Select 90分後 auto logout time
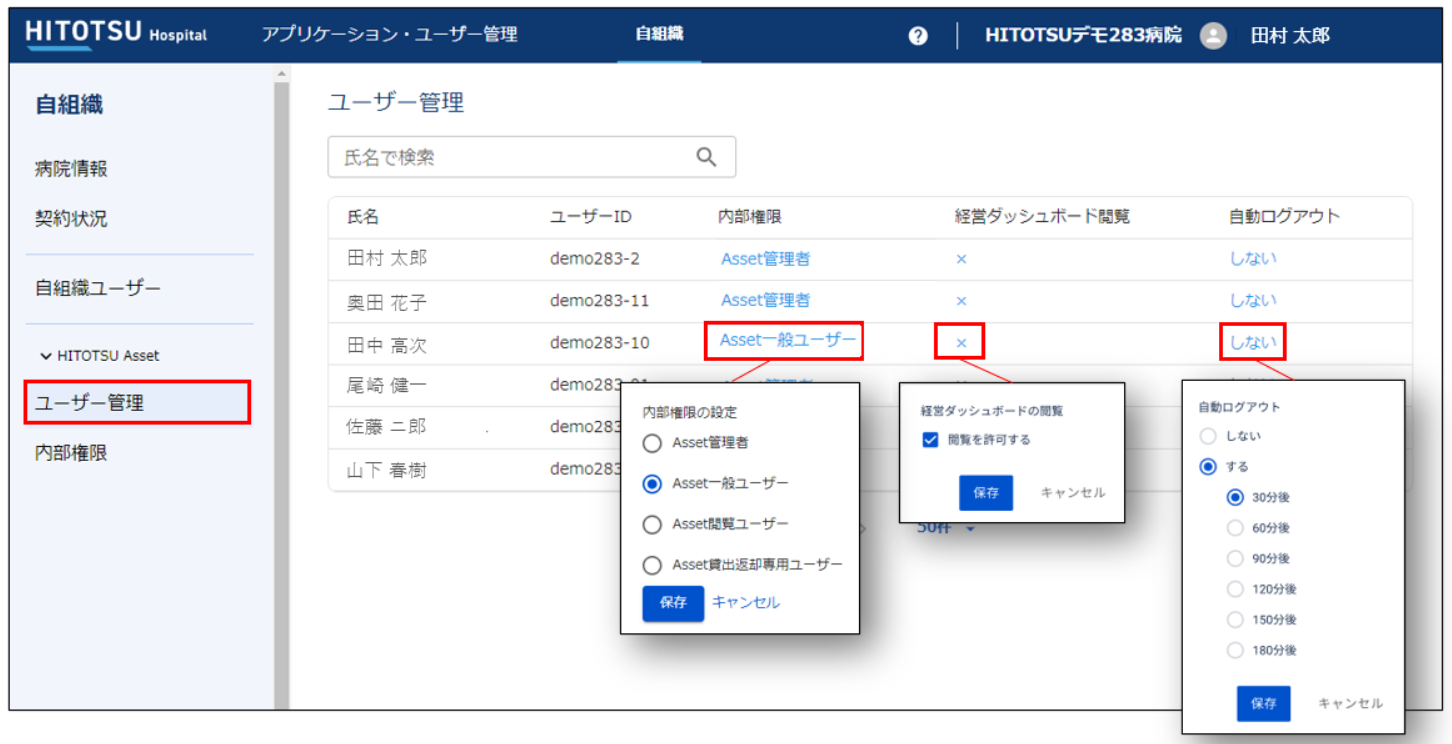This screenshot has width=1452, height=744. pos(1235,558)
